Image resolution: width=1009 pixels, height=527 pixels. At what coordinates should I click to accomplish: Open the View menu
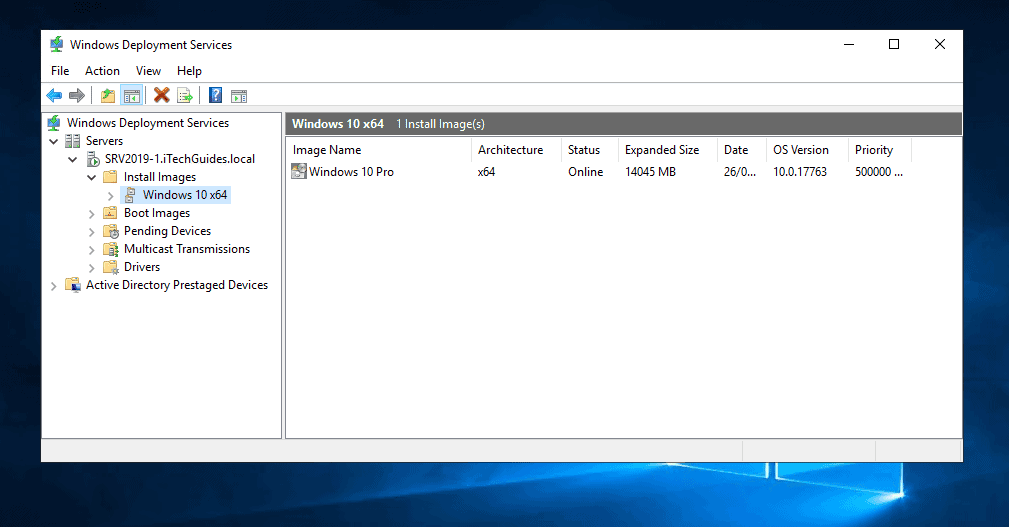148,71
